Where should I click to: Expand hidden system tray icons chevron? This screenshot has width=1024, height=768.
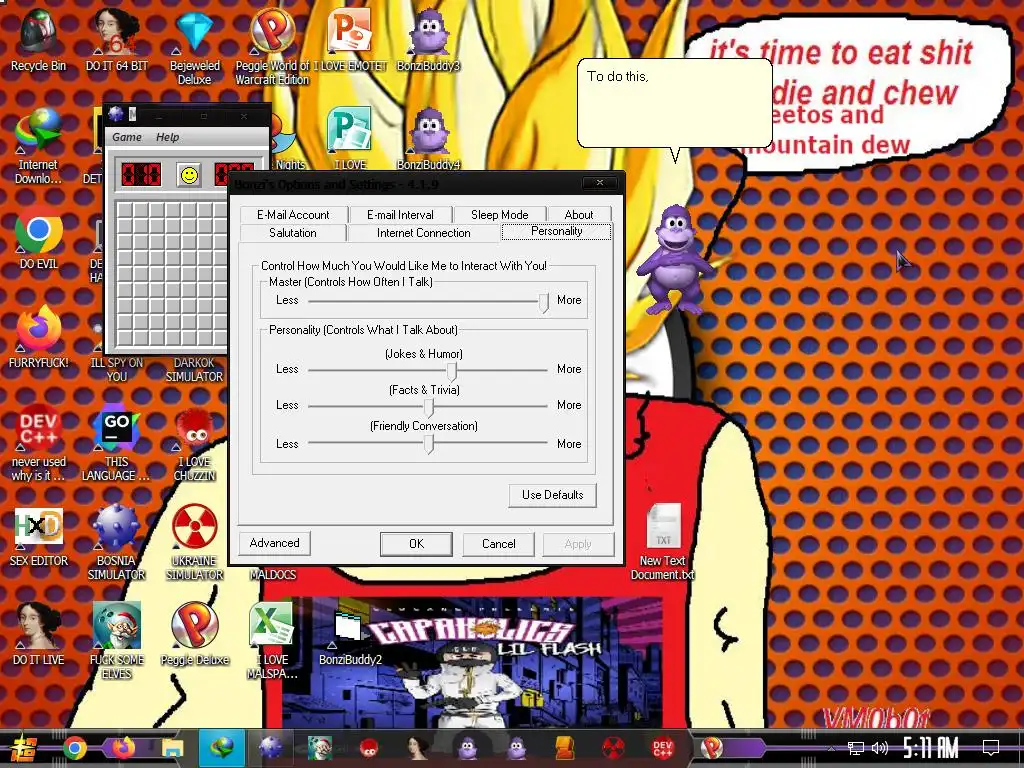831,748
